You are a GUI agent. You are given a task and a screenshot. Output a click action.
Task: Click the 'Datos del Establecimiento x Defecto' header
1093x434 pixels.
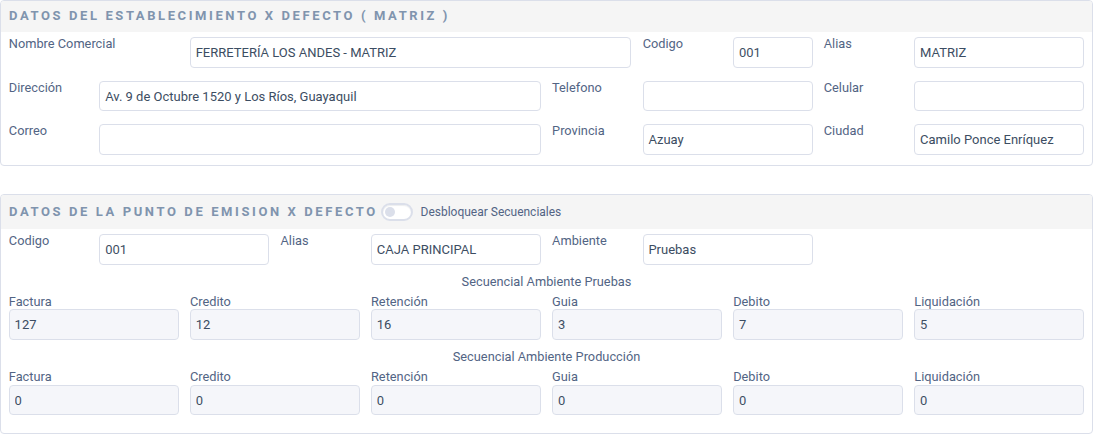[x=229, y=15]
